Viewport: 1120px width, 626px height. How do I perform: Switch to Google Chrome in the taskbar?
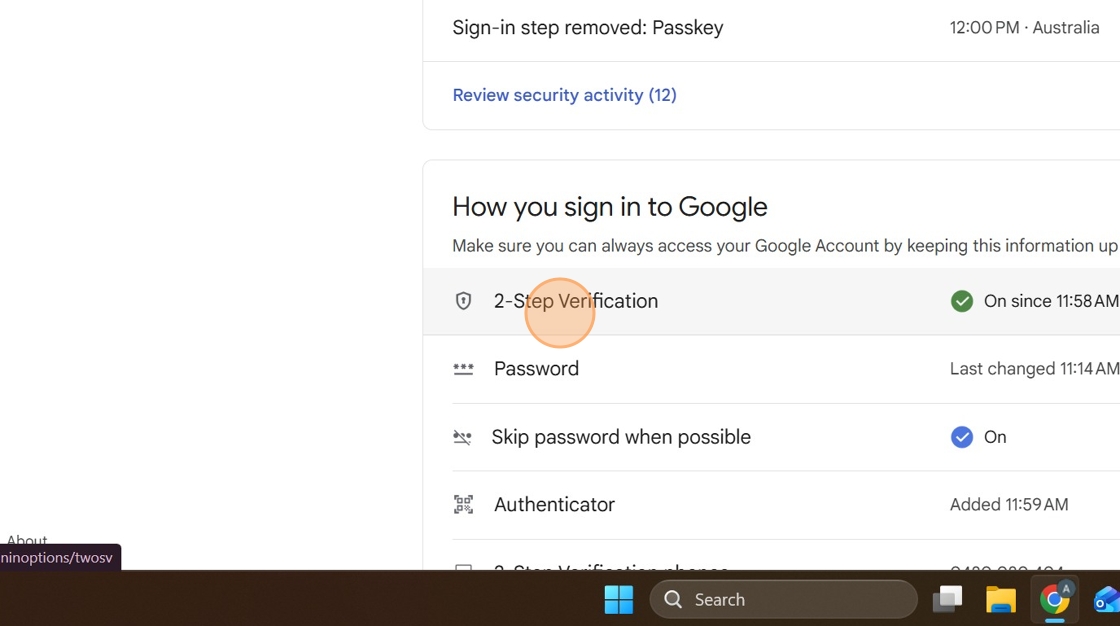[1054, 599]
